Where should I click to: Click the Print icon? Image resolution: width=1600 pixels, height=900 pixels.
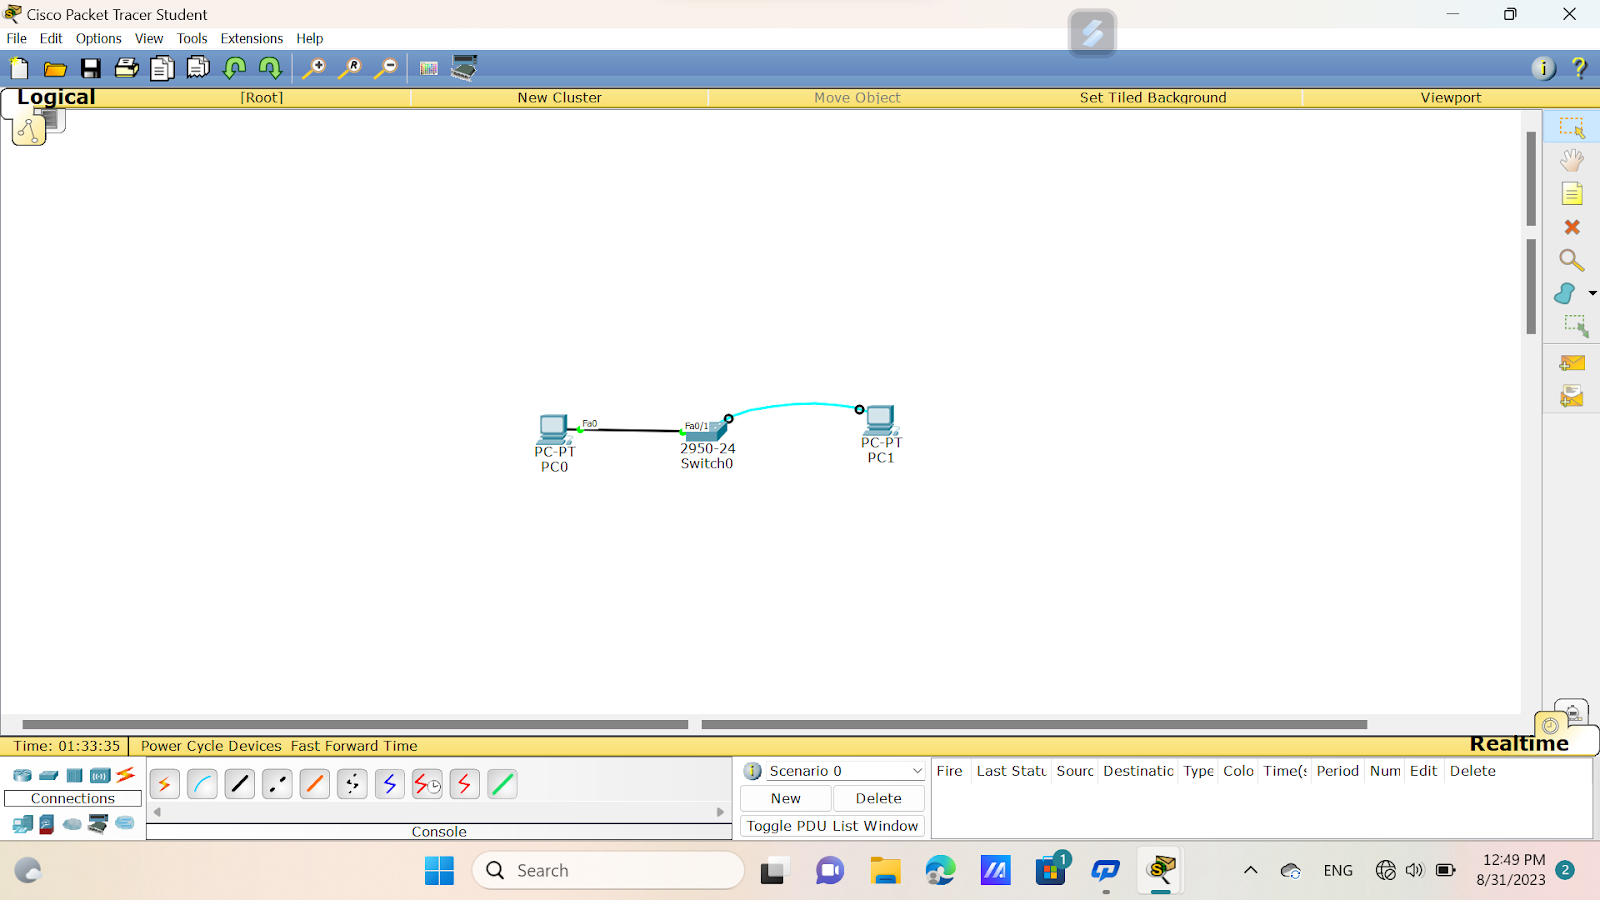[x=127, y=68]
